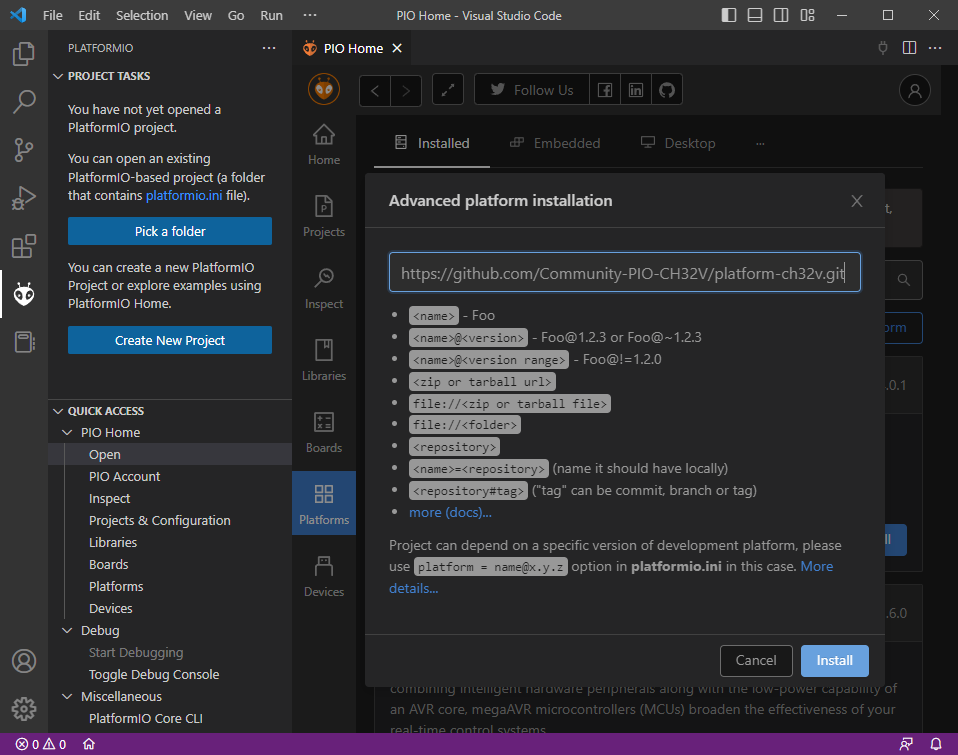
Task: Click the PlatformIO logo in PIO Home
Action: [324, 90]
